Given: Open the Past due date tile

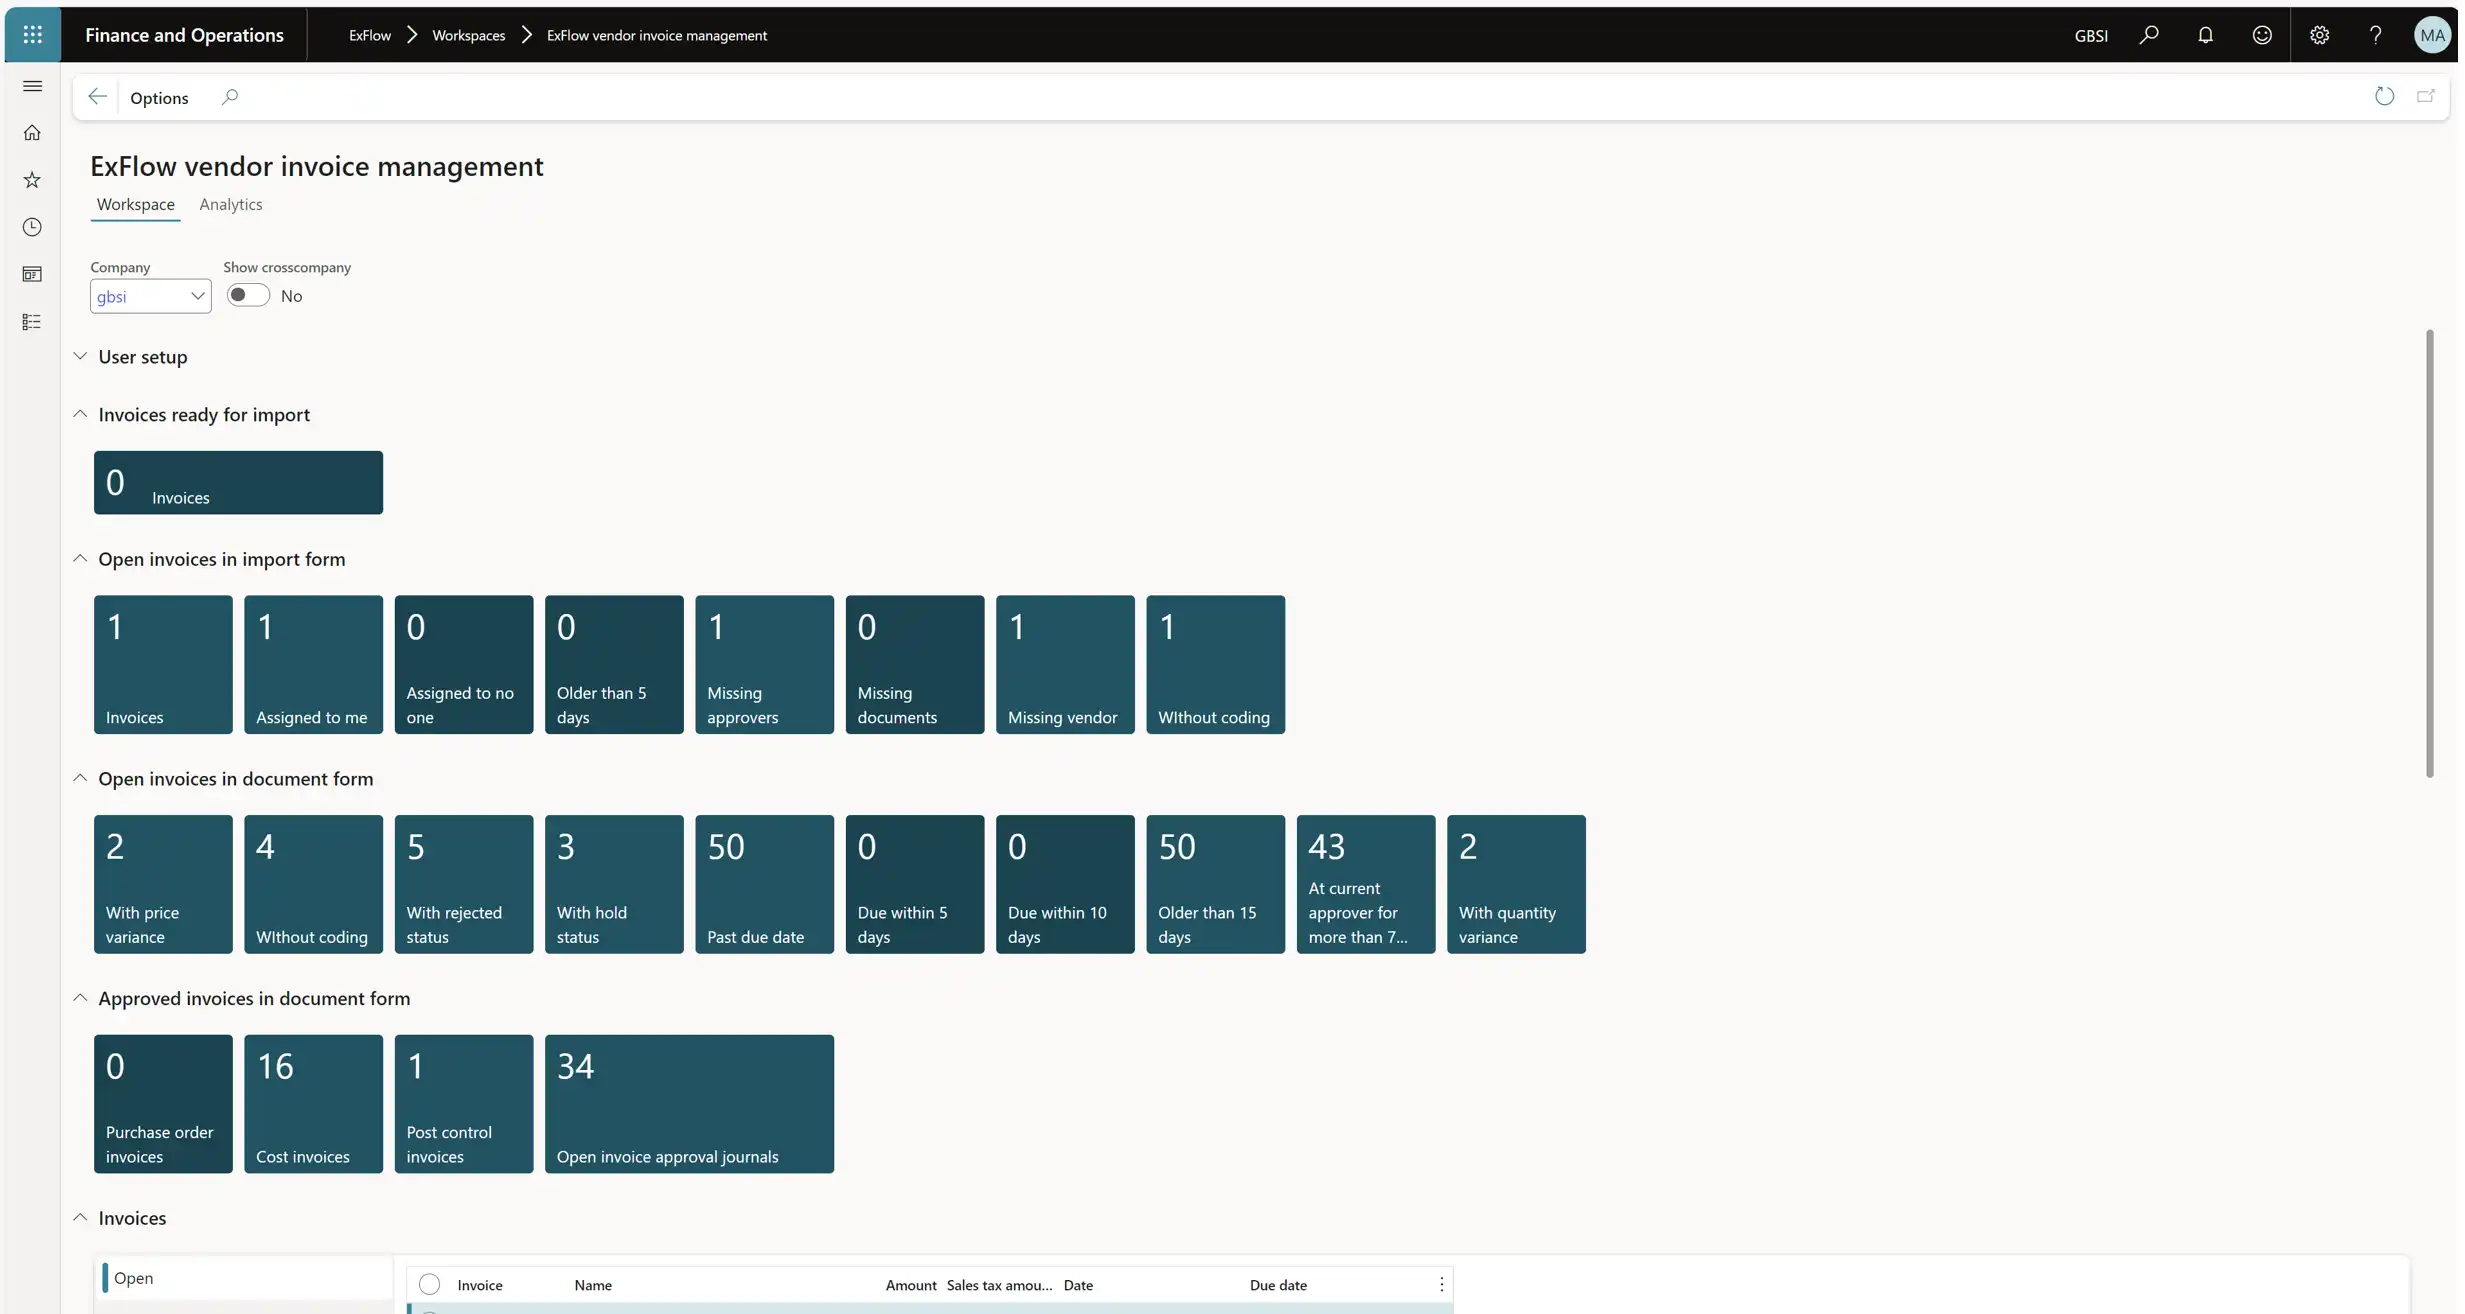Looking at the screenshot, I should [764, 884].
